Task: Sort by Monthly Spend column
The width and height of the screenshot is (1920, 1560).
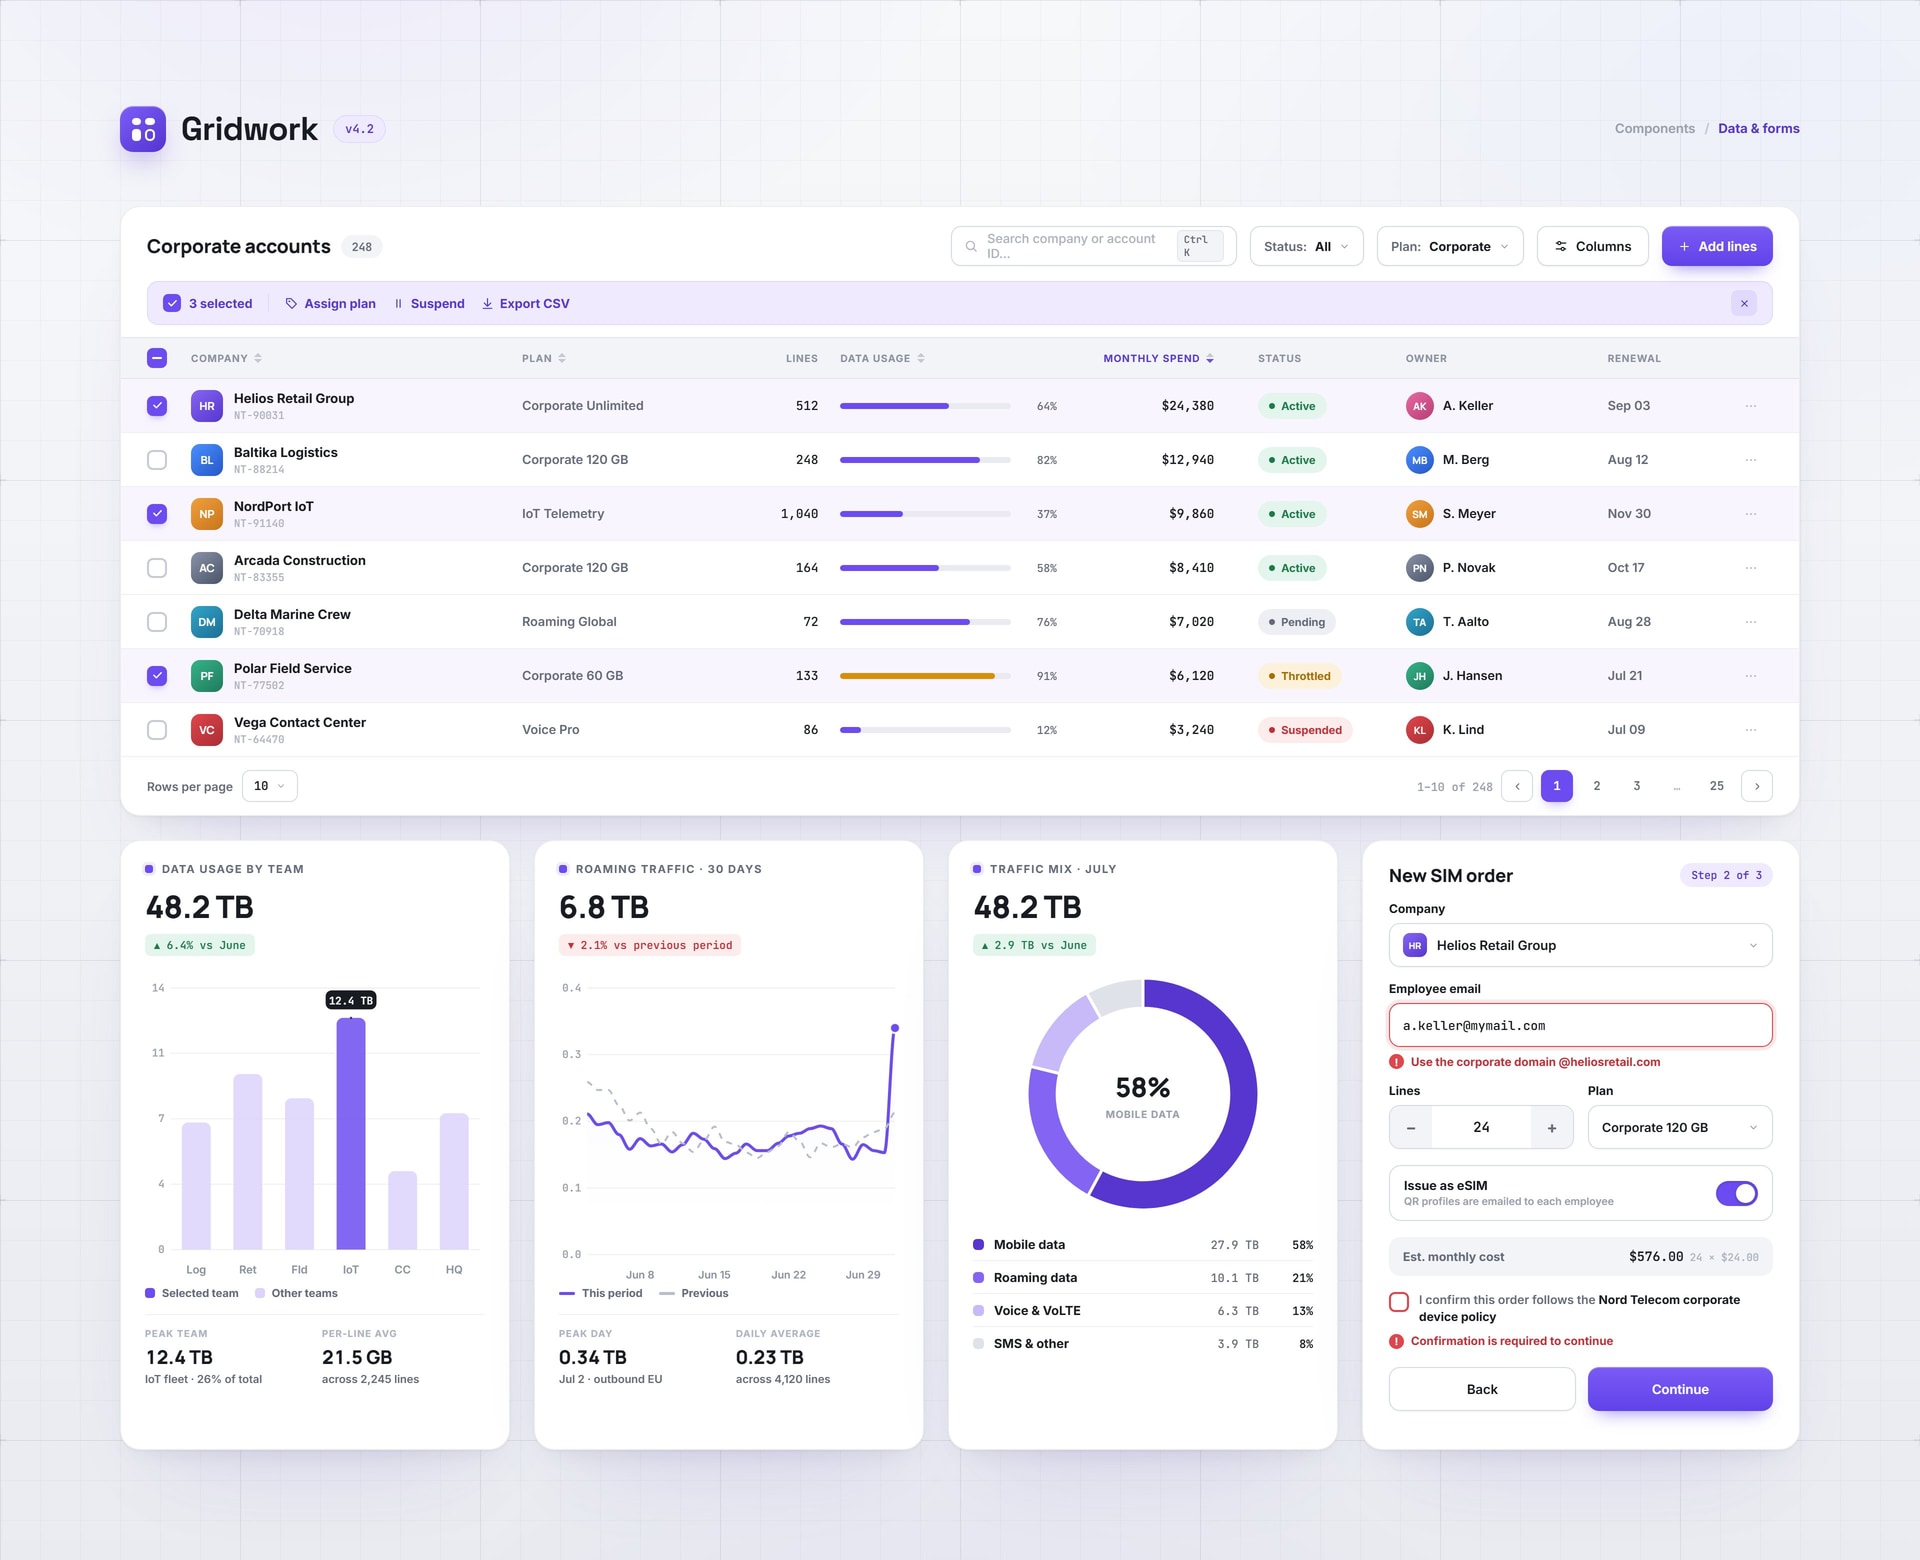Action: pyautogui.click(x=1158, y=358)
